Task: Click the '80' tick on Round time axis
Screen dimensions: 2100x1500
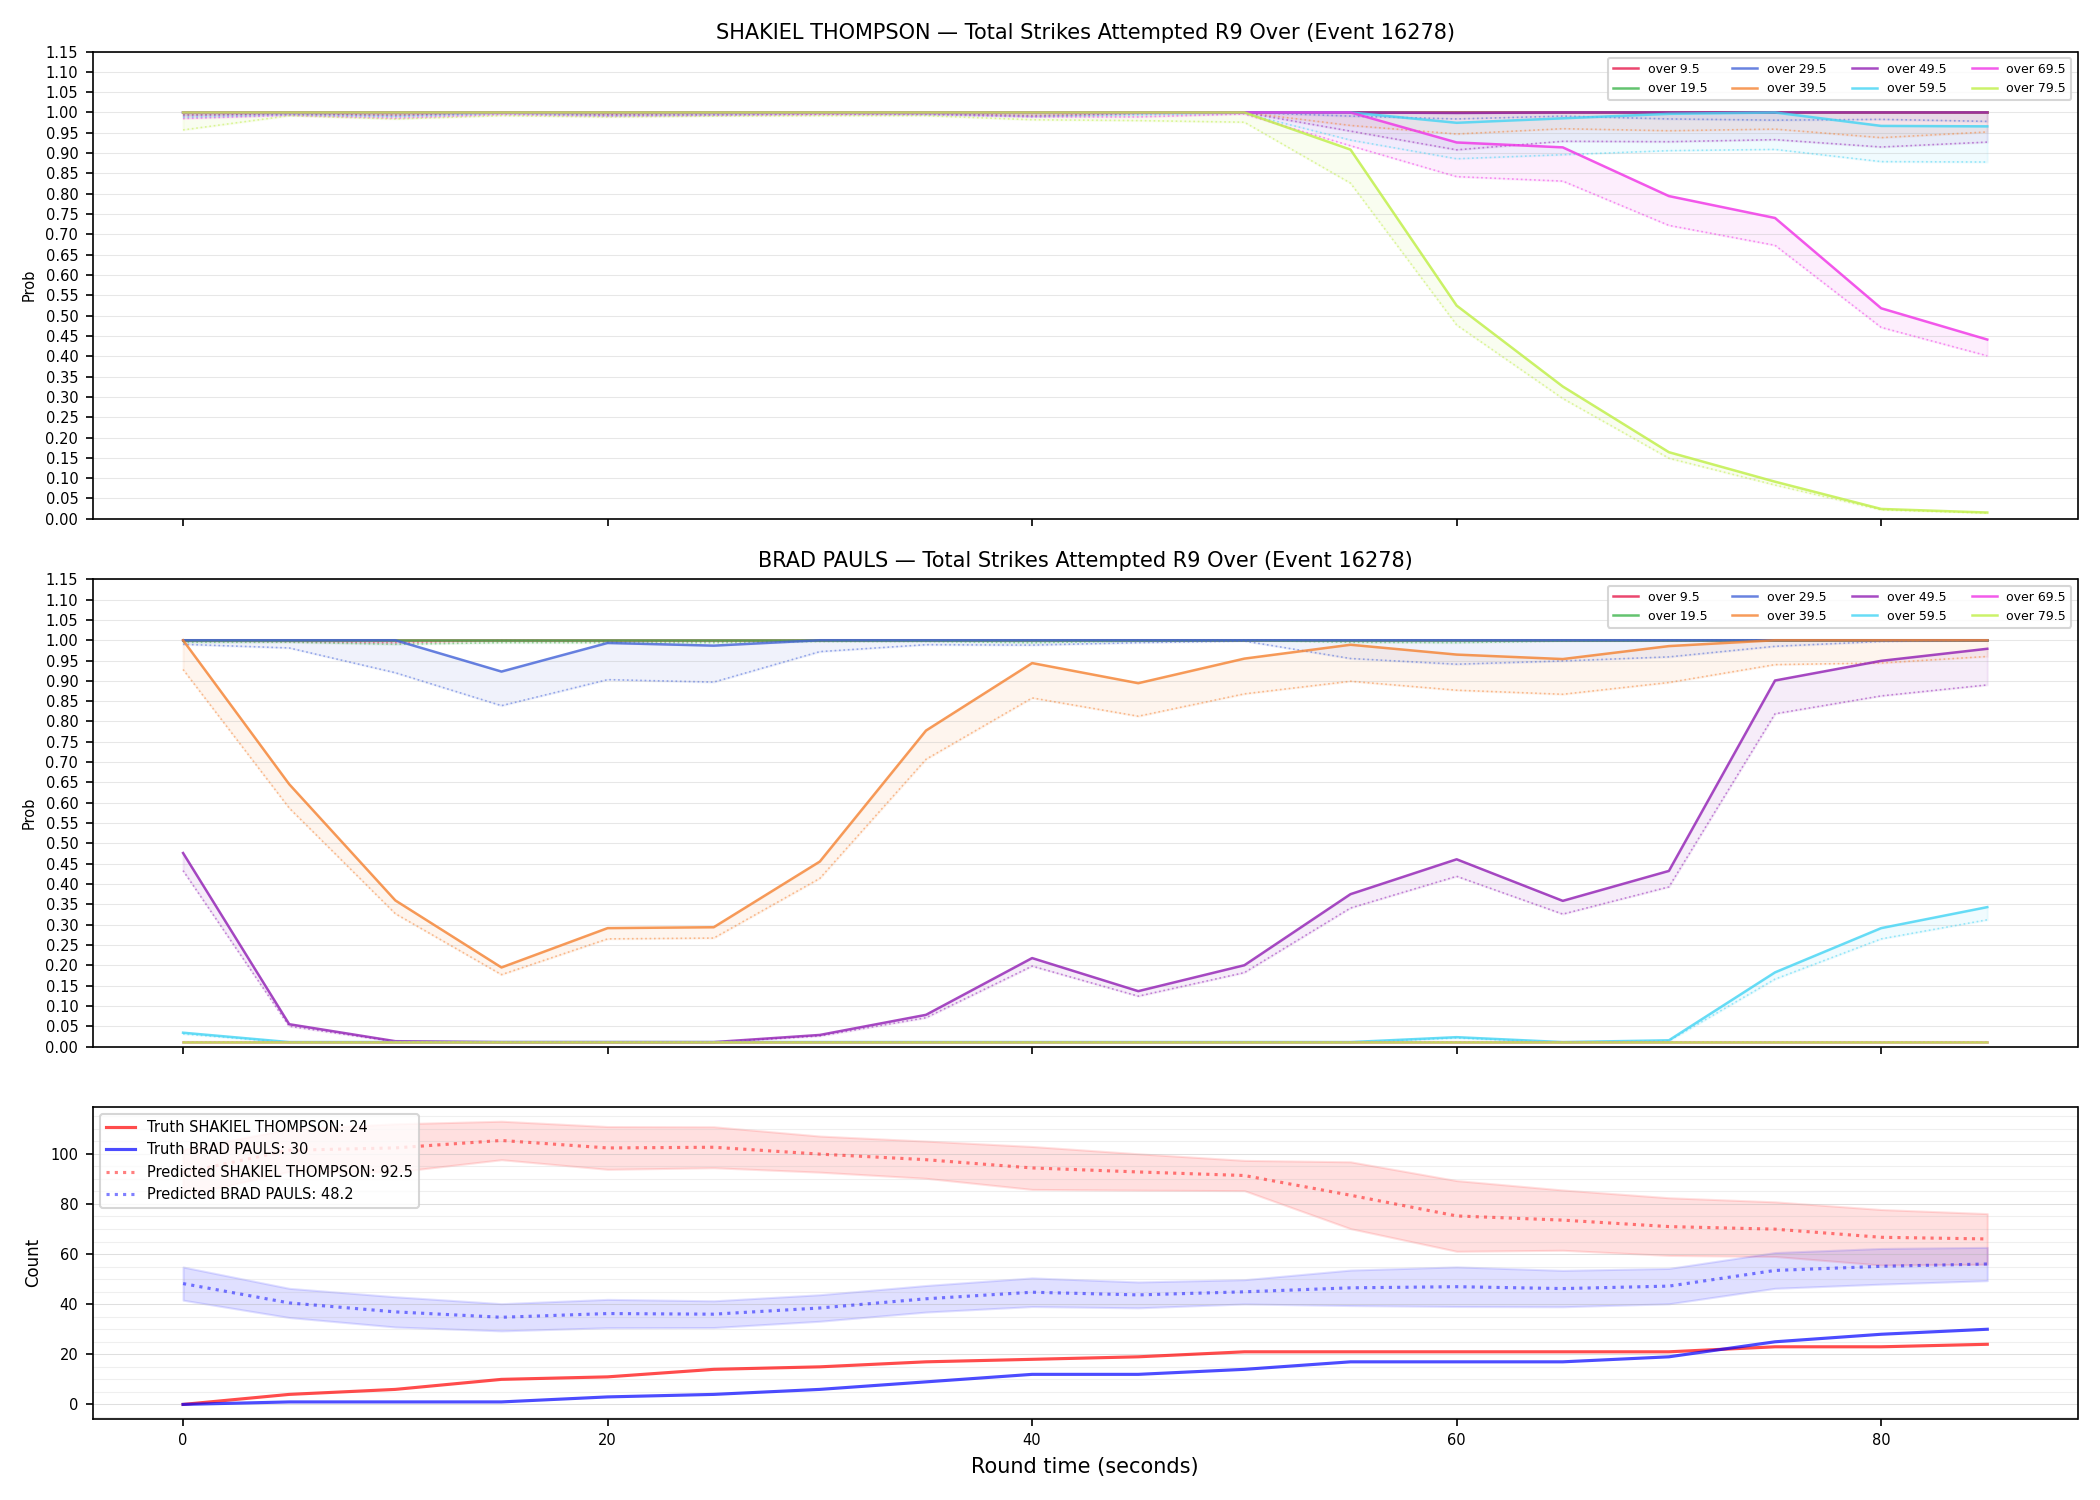Action: point(1881,1439)
